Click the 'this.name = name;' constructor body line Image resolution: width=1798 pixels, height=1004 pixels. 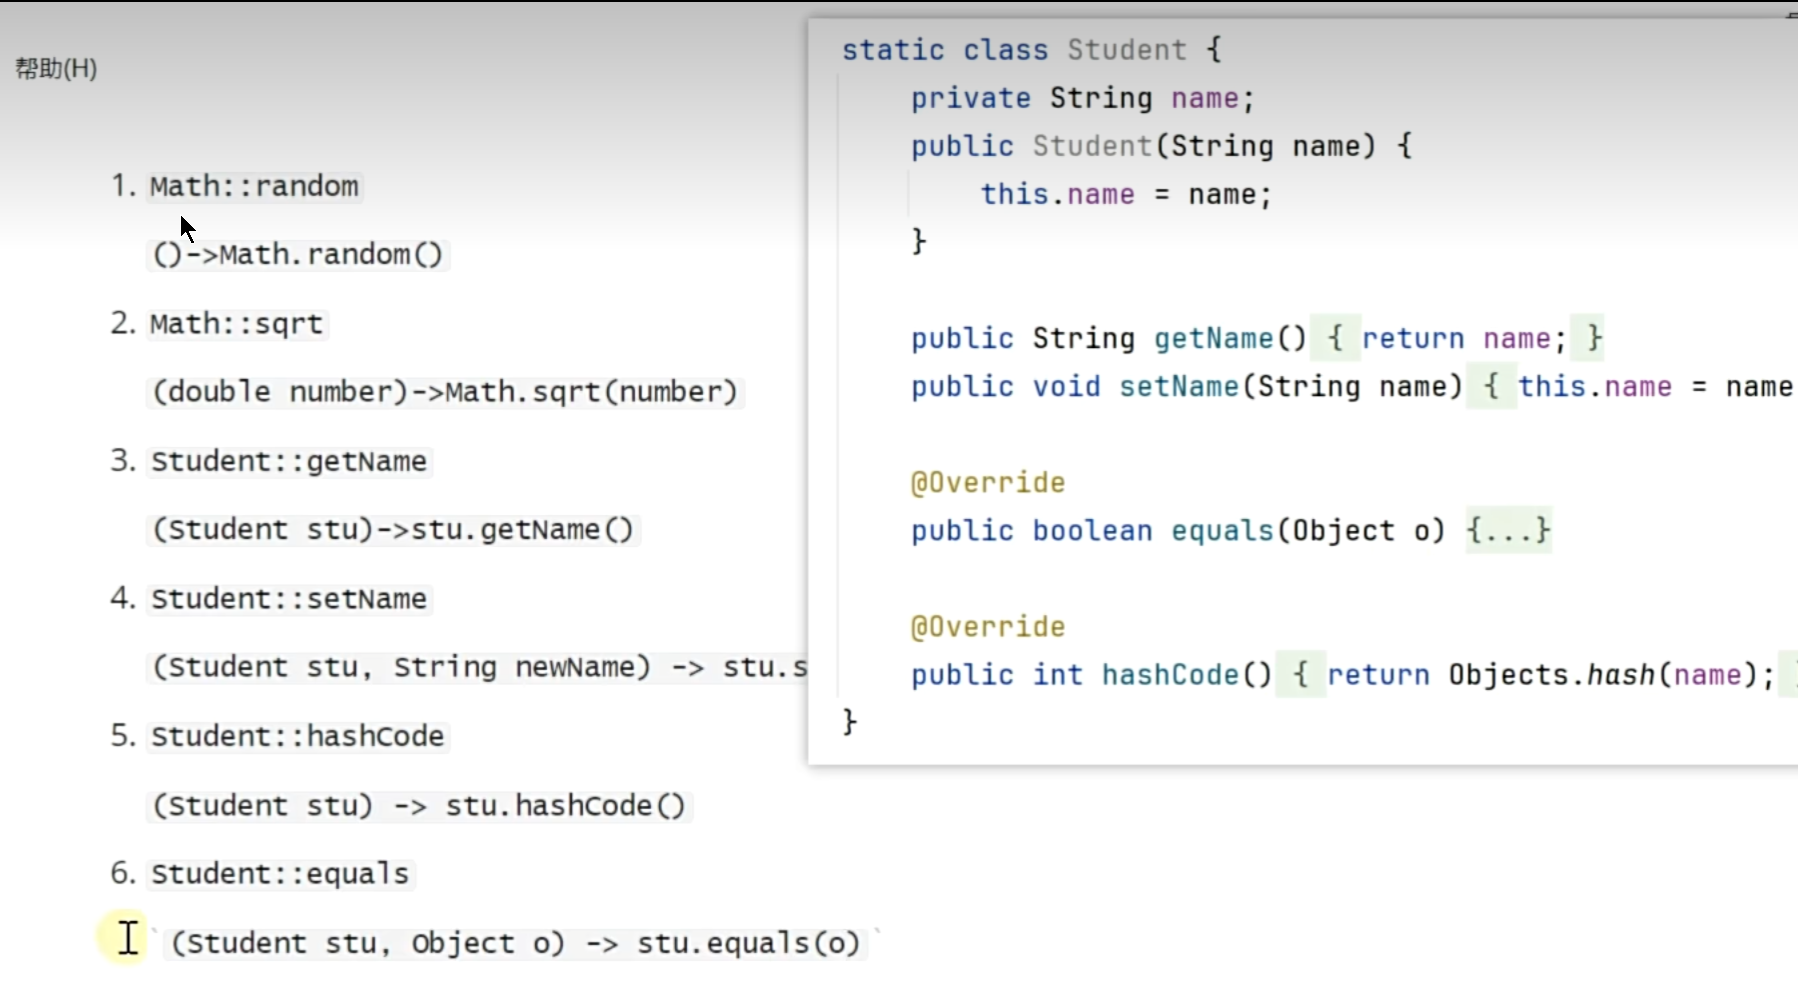[x=1126, y=194]
